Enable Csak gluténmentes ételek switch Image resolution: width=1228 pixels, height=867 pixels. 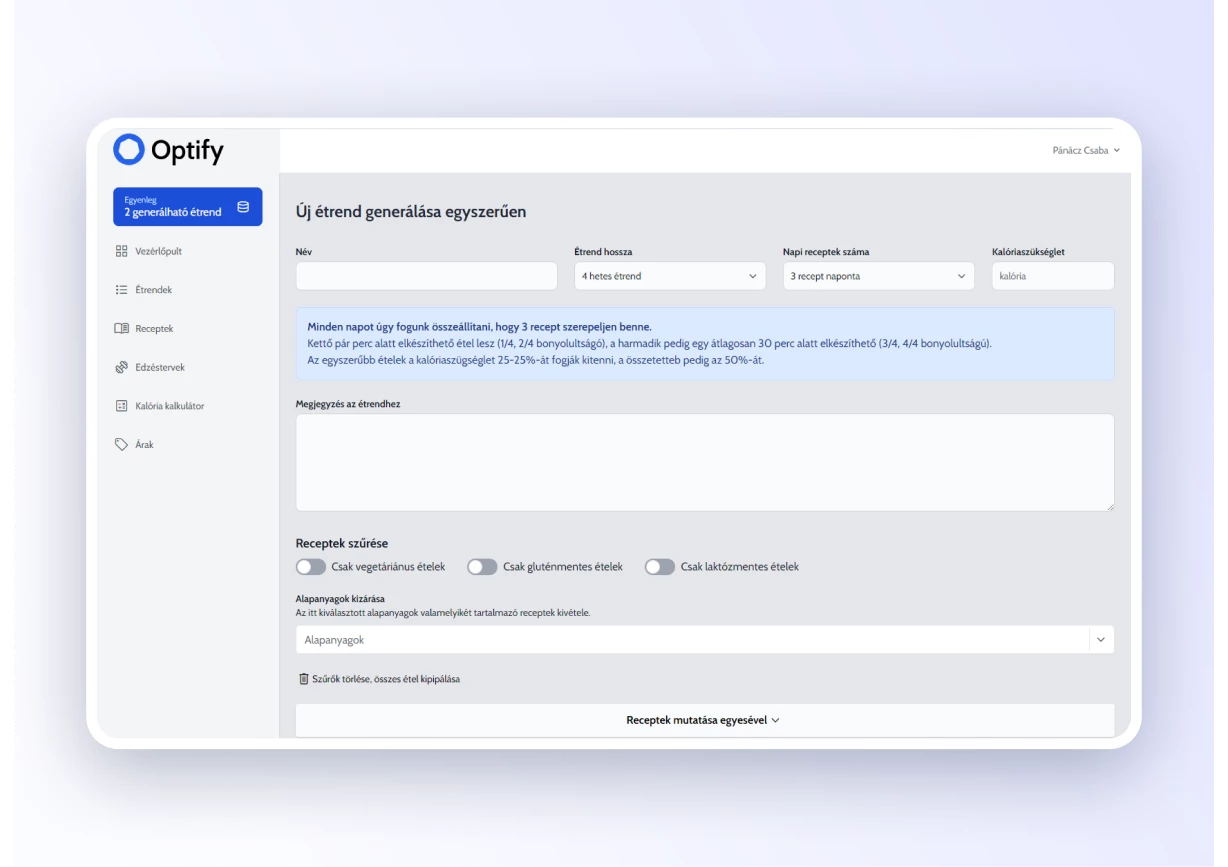pos(482,567)
